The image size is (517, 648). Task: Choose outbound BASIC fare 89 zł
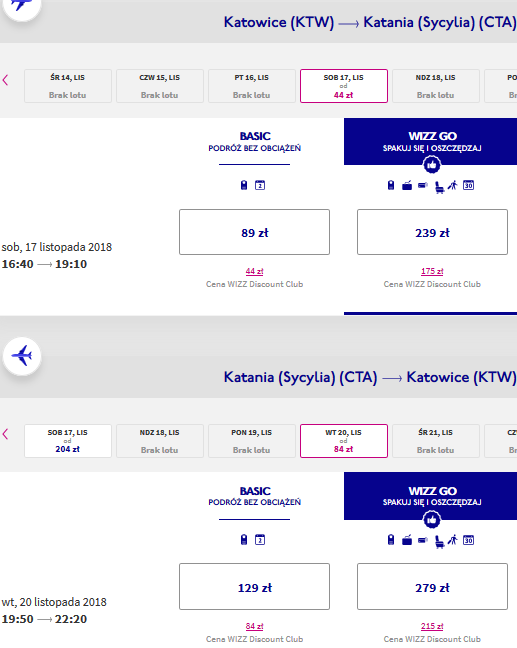point(255,232)
